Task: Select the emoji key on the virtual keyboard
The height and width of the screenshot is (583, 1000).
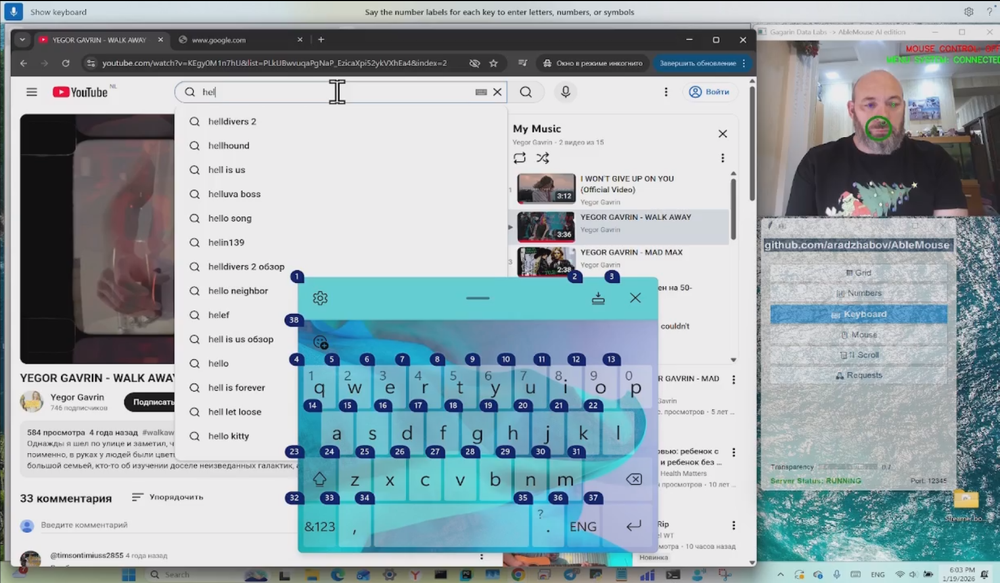Action: click(x=320, y=342)
